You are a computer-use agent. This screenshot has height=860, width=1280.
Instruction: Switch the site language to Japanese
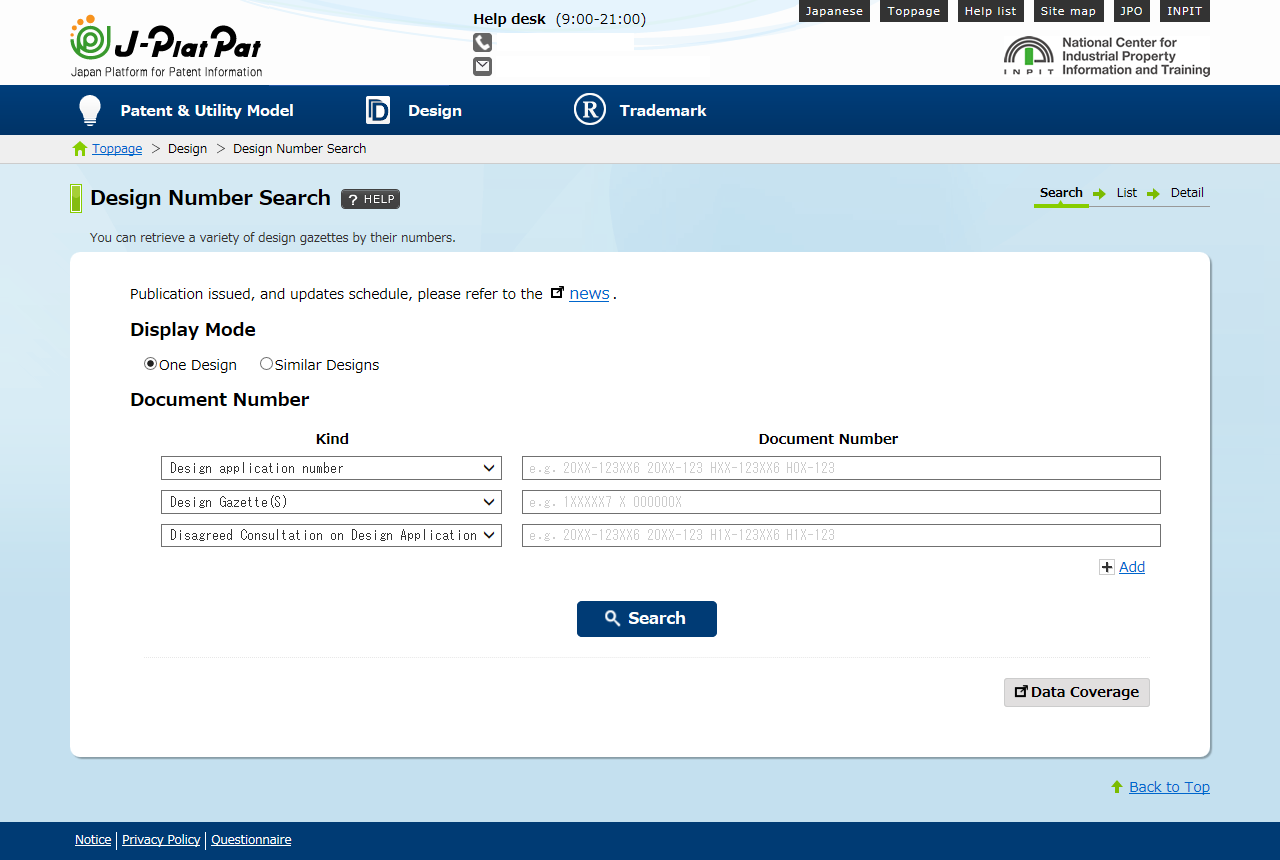pos(834,11)
